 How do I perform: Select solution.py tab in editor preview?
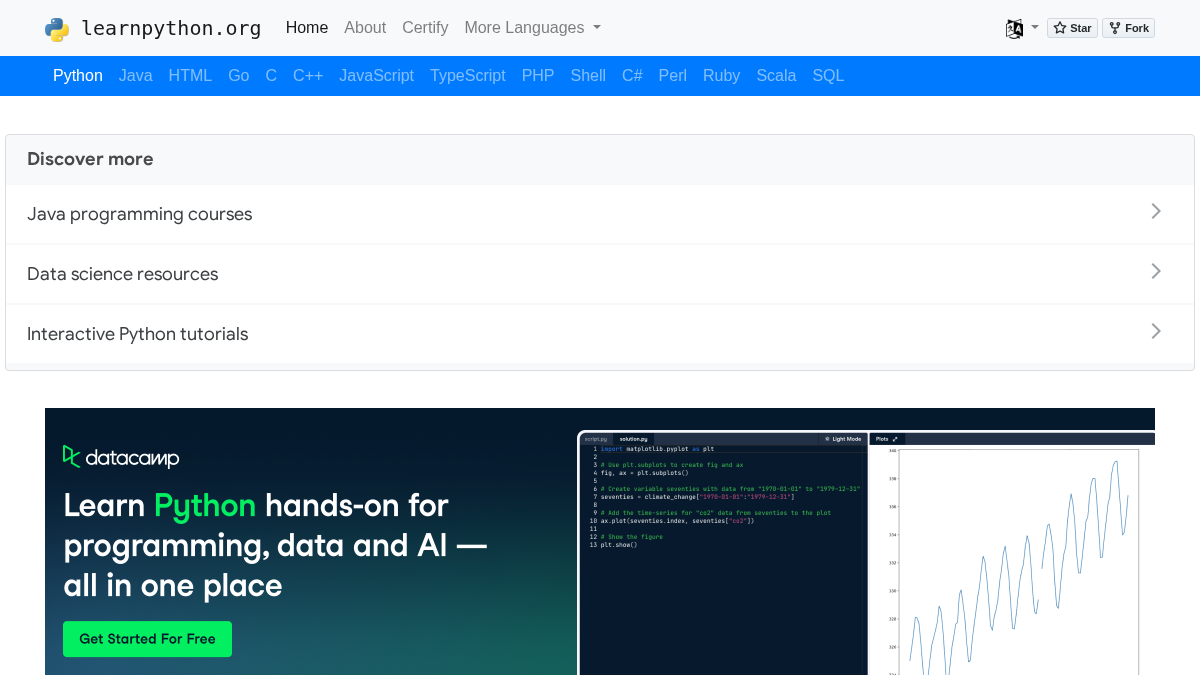point(633,439)
